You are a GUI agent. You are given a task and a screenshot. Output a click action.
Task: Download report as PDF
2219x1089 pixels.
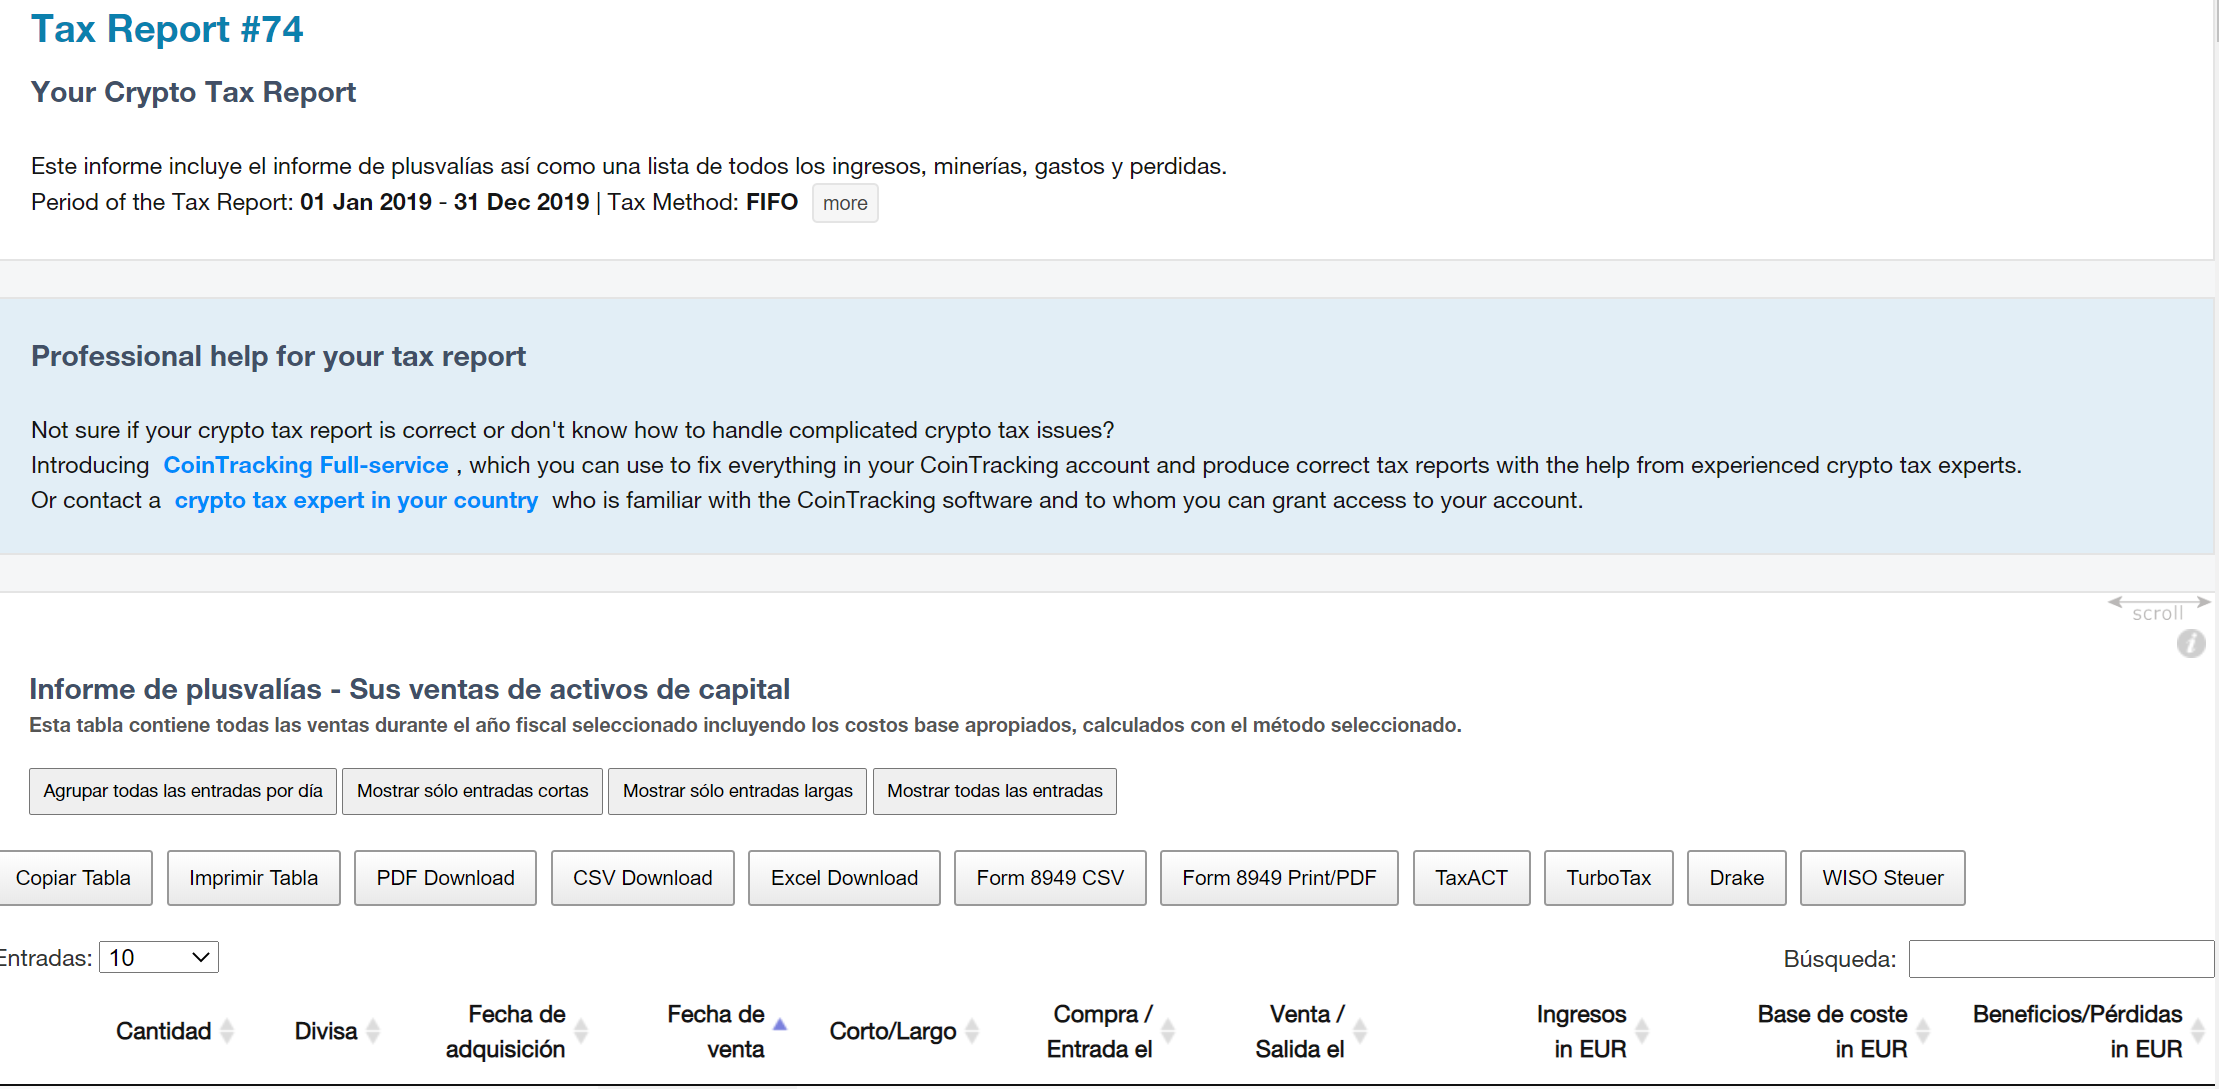(445, 878)
